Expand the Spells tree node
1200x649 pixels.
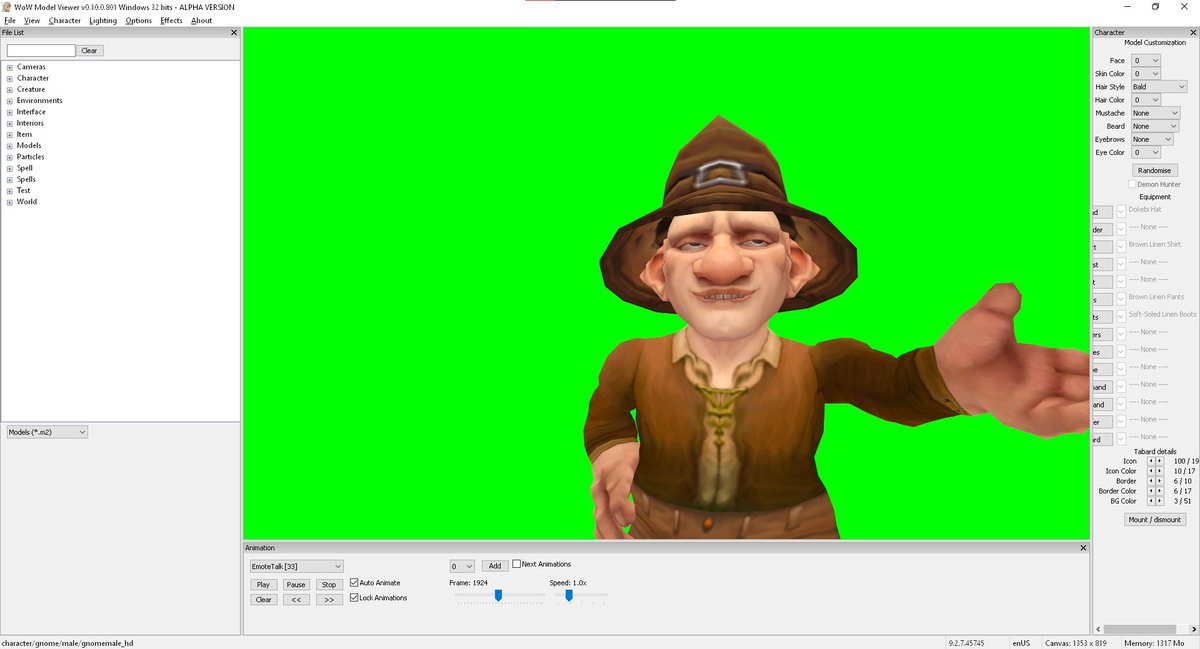[9, 179]
